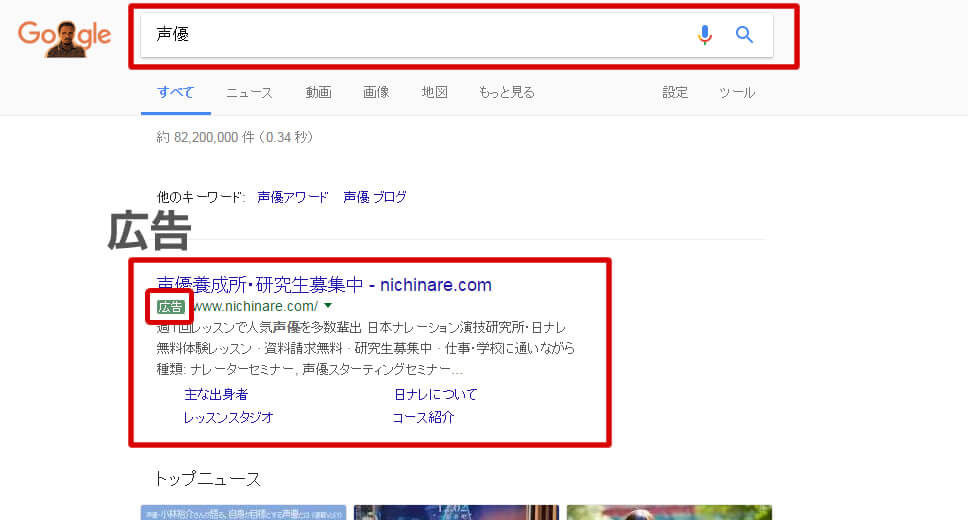Expand the もっと見る menu
968x520 pixels.
(x=507, y=93)
